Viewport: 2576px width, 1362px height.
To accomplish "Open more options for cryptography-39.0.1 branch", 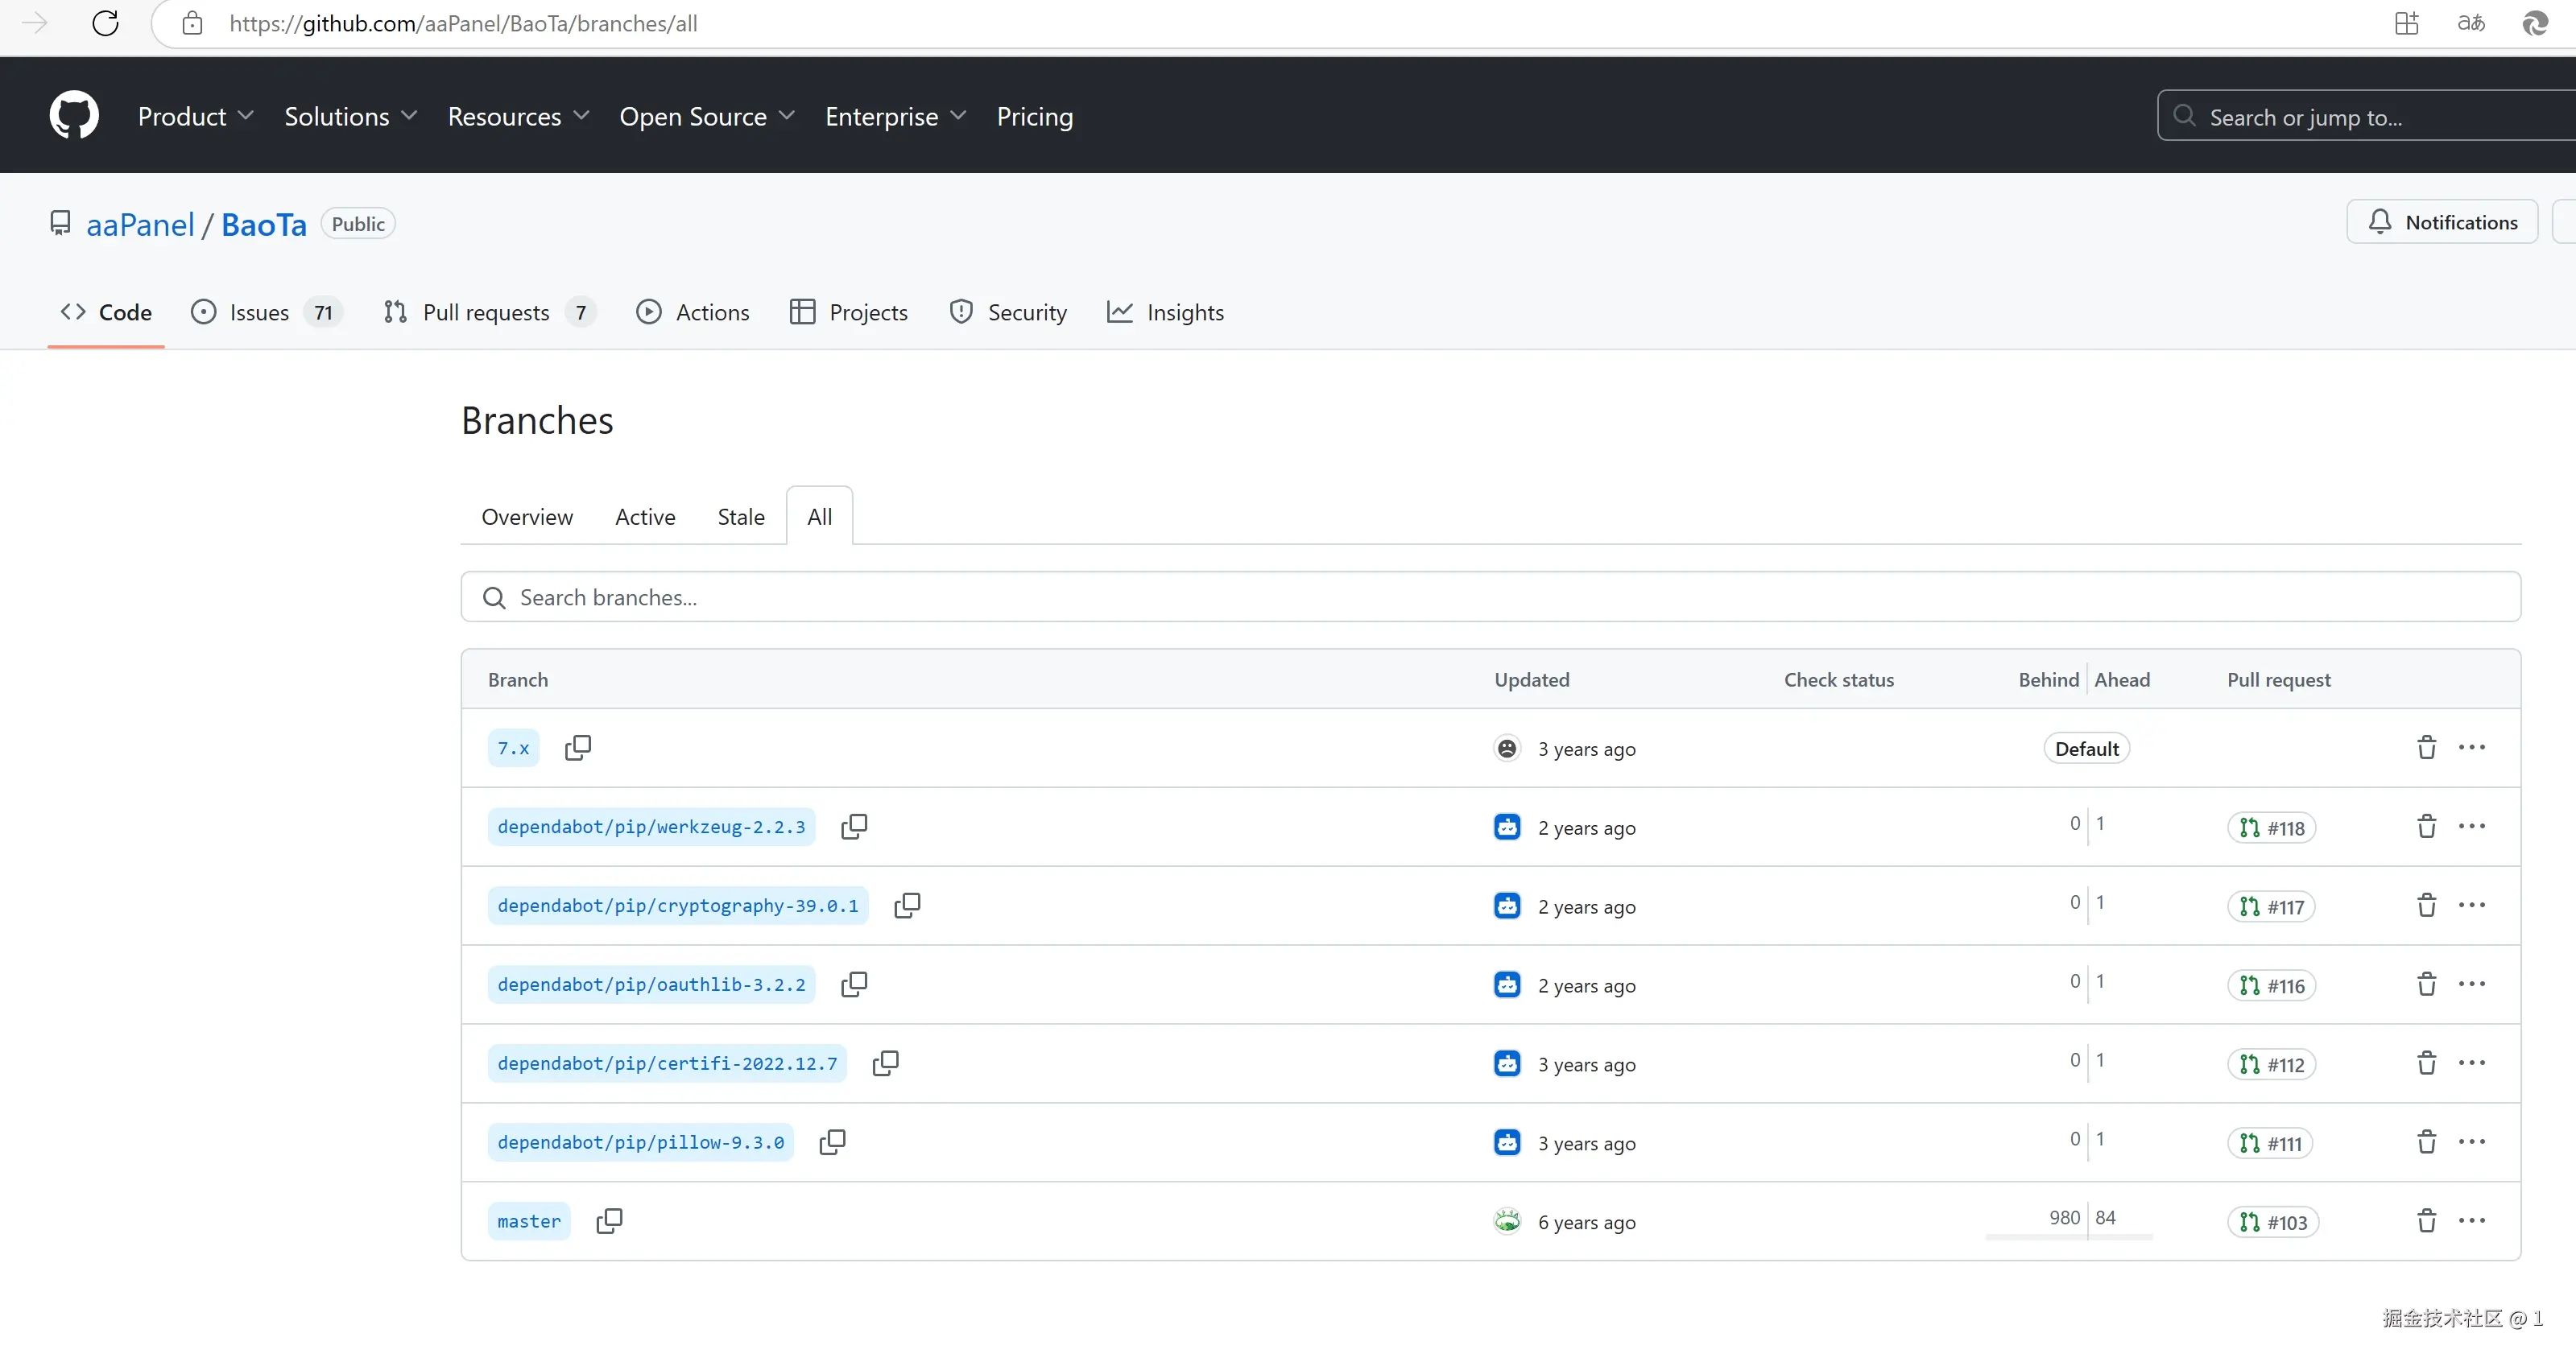I will pos(2471,905).
